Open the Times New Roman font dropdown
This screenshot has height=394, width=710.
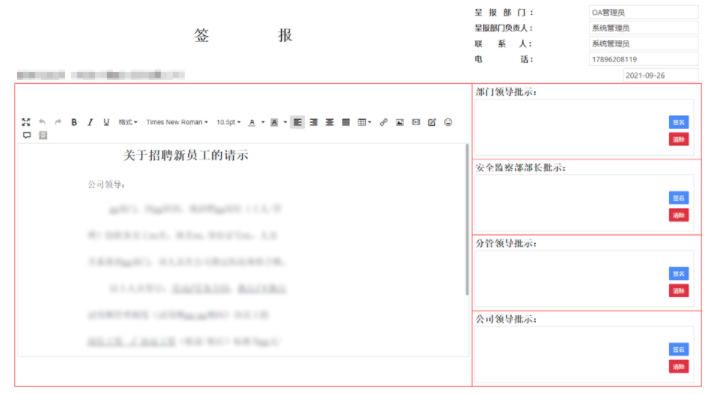tap(177, 122)
